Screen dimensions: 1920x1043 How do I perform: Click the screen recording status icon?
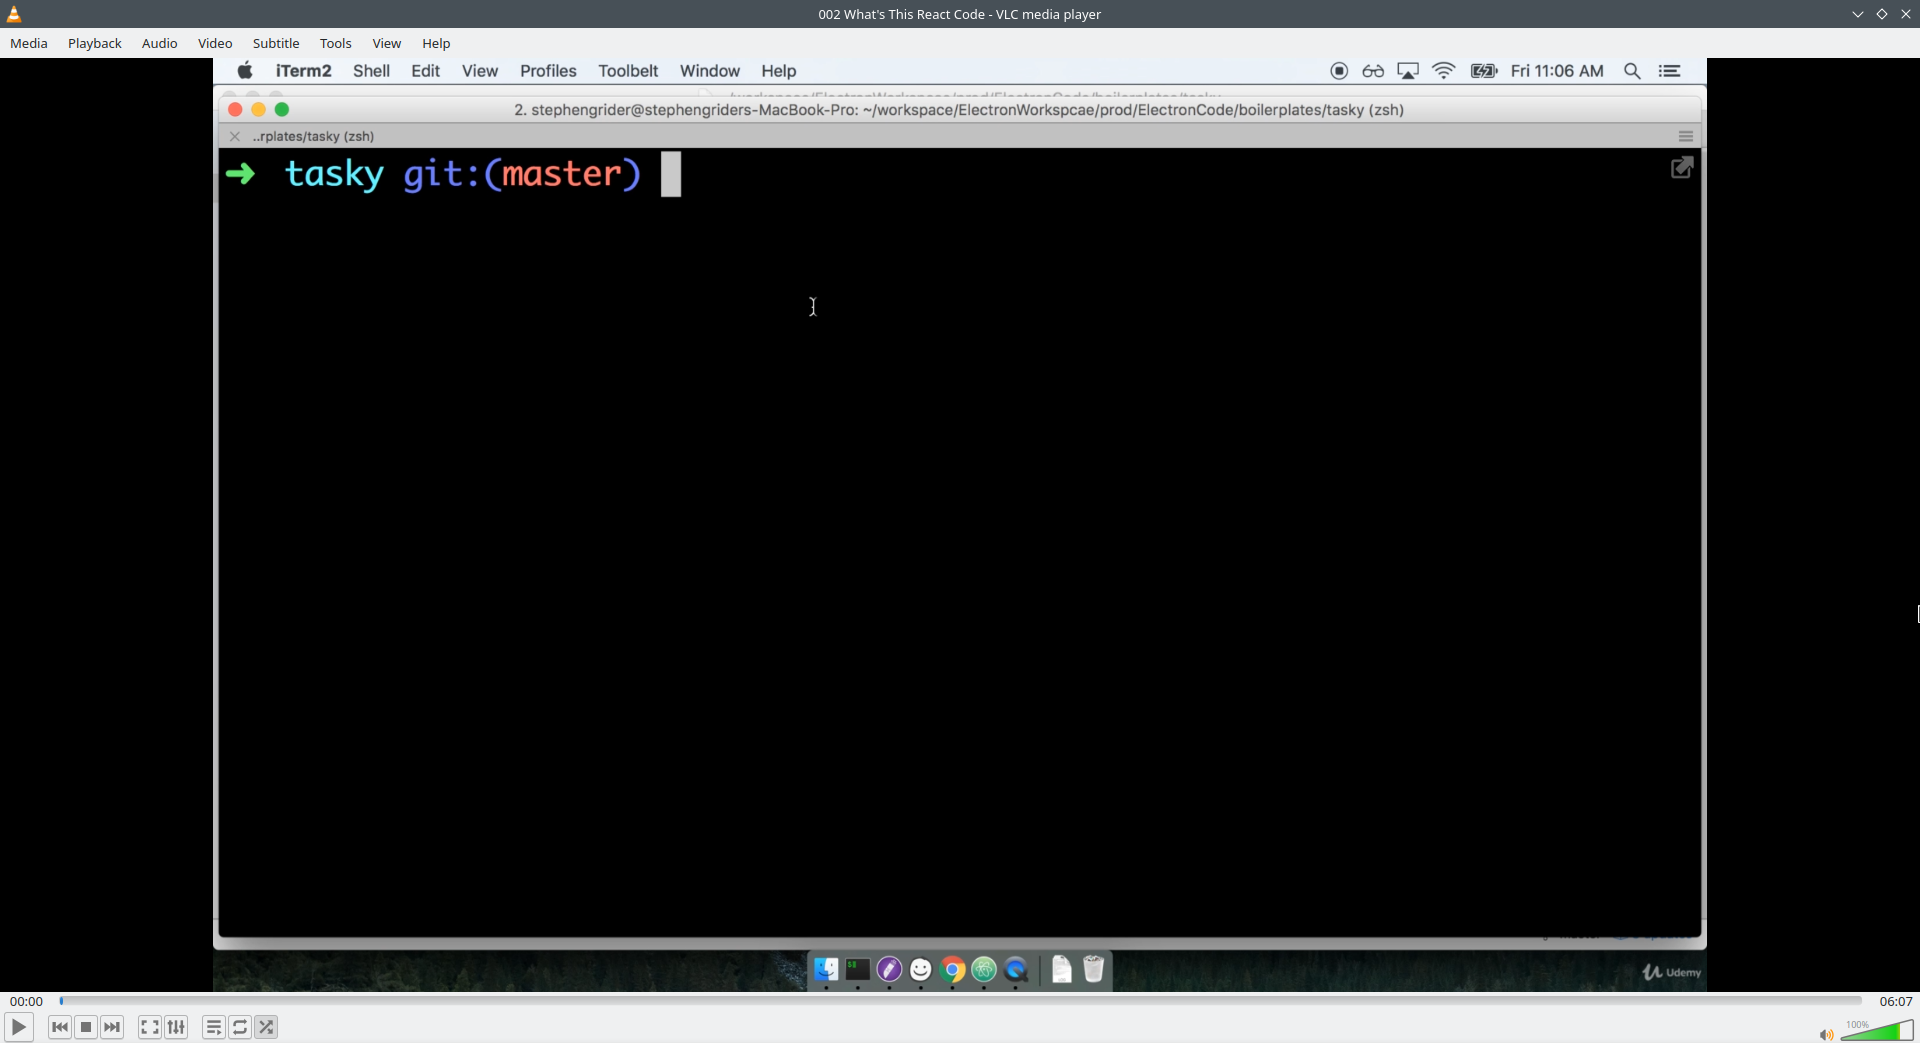point(1339,71)
